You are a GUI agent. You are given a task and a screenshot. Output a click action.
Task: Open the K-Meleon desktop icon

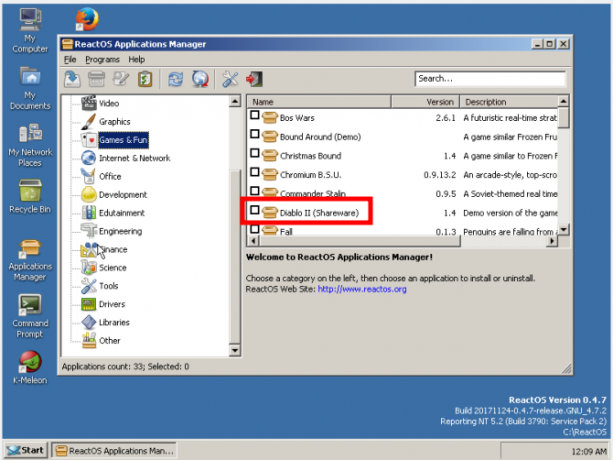(30, 367)
